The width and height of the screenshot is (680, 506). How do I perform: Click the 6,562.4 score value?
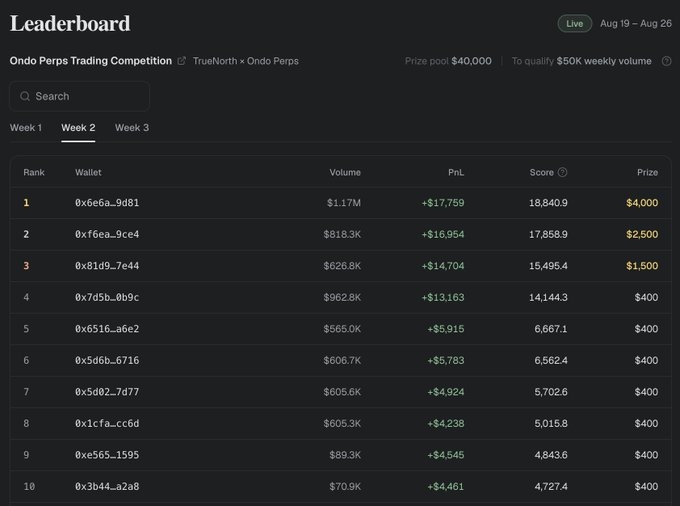pyautogui.click(x=551, y=360)
